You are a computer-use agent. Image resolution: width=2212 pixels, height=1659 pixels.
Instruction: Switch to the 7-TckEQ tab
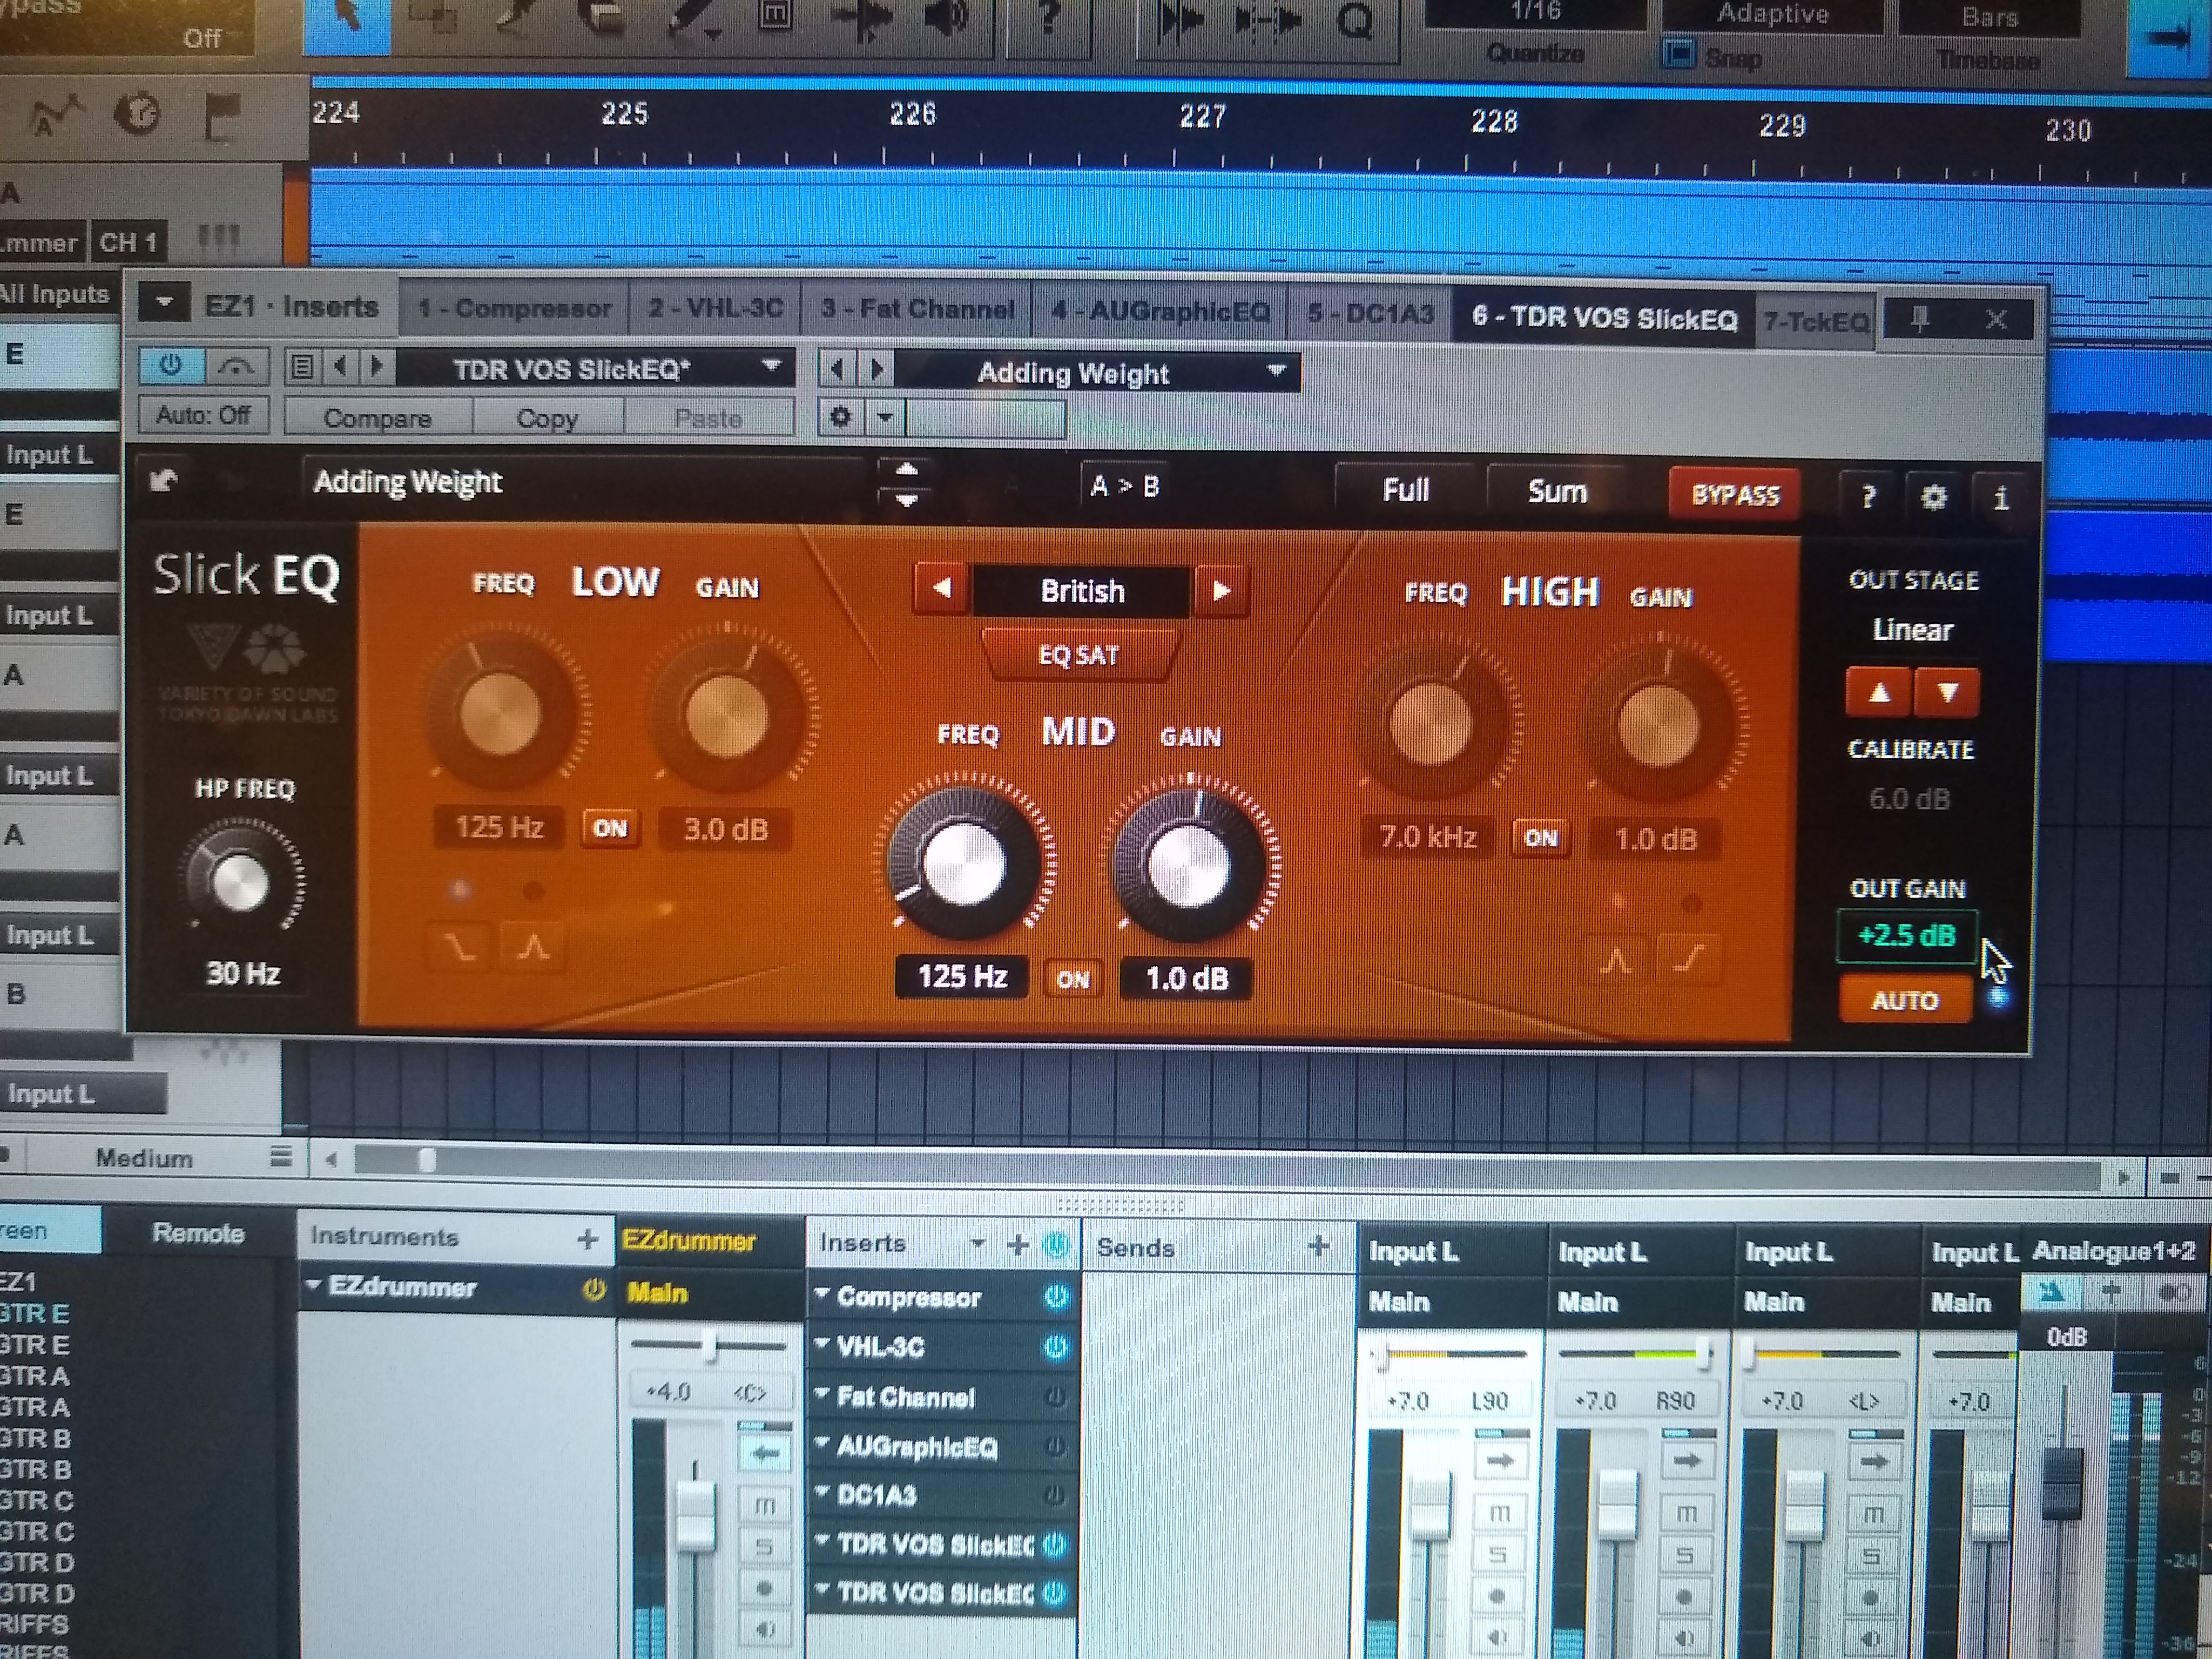pyautogui.click(x=1816, y=321)
